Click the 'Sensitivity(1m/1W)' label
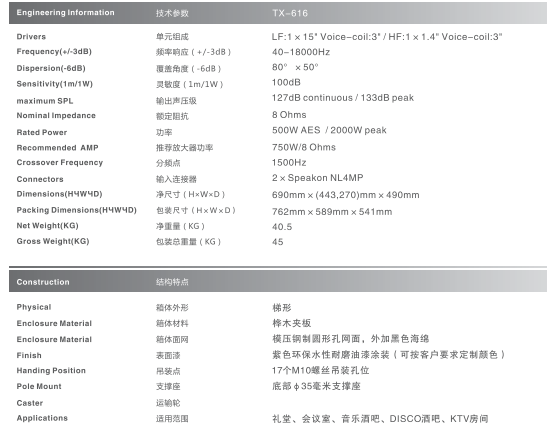Viewport: 547px width, 430px height. (x=55, y=84)
